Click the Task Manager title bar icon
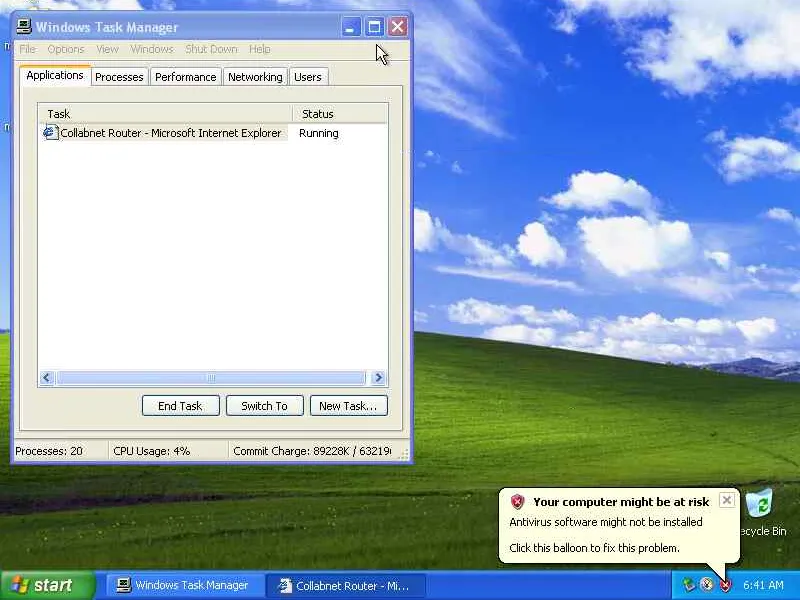Screen dimensions: 800x600 coord(23,27)
